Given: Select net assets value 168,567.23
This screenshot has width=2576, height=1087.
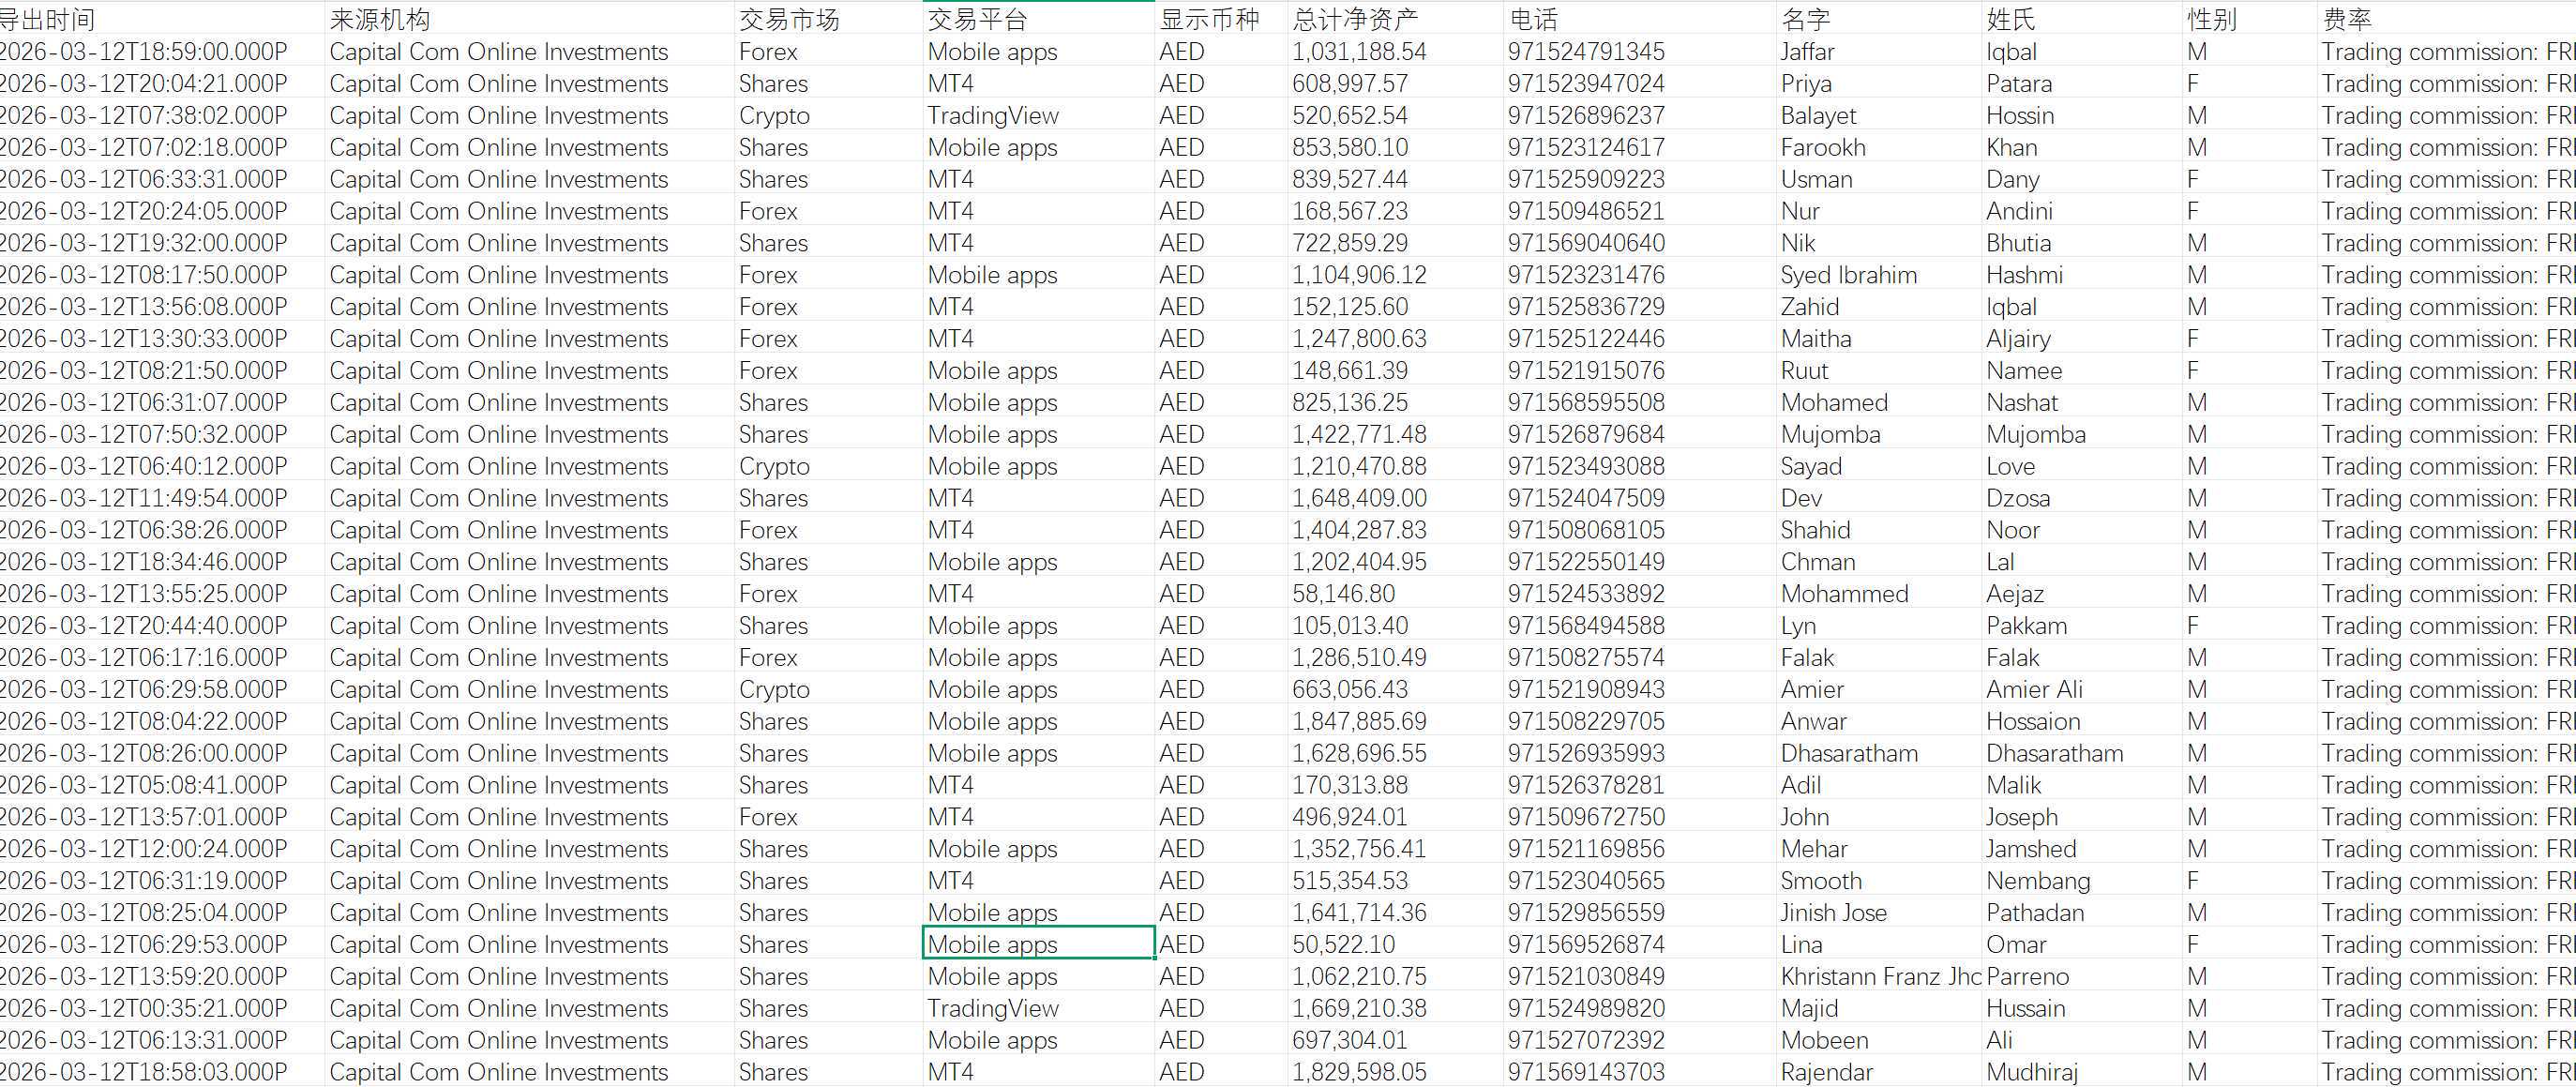Looking at the screenshot, I should point(1395,212).
